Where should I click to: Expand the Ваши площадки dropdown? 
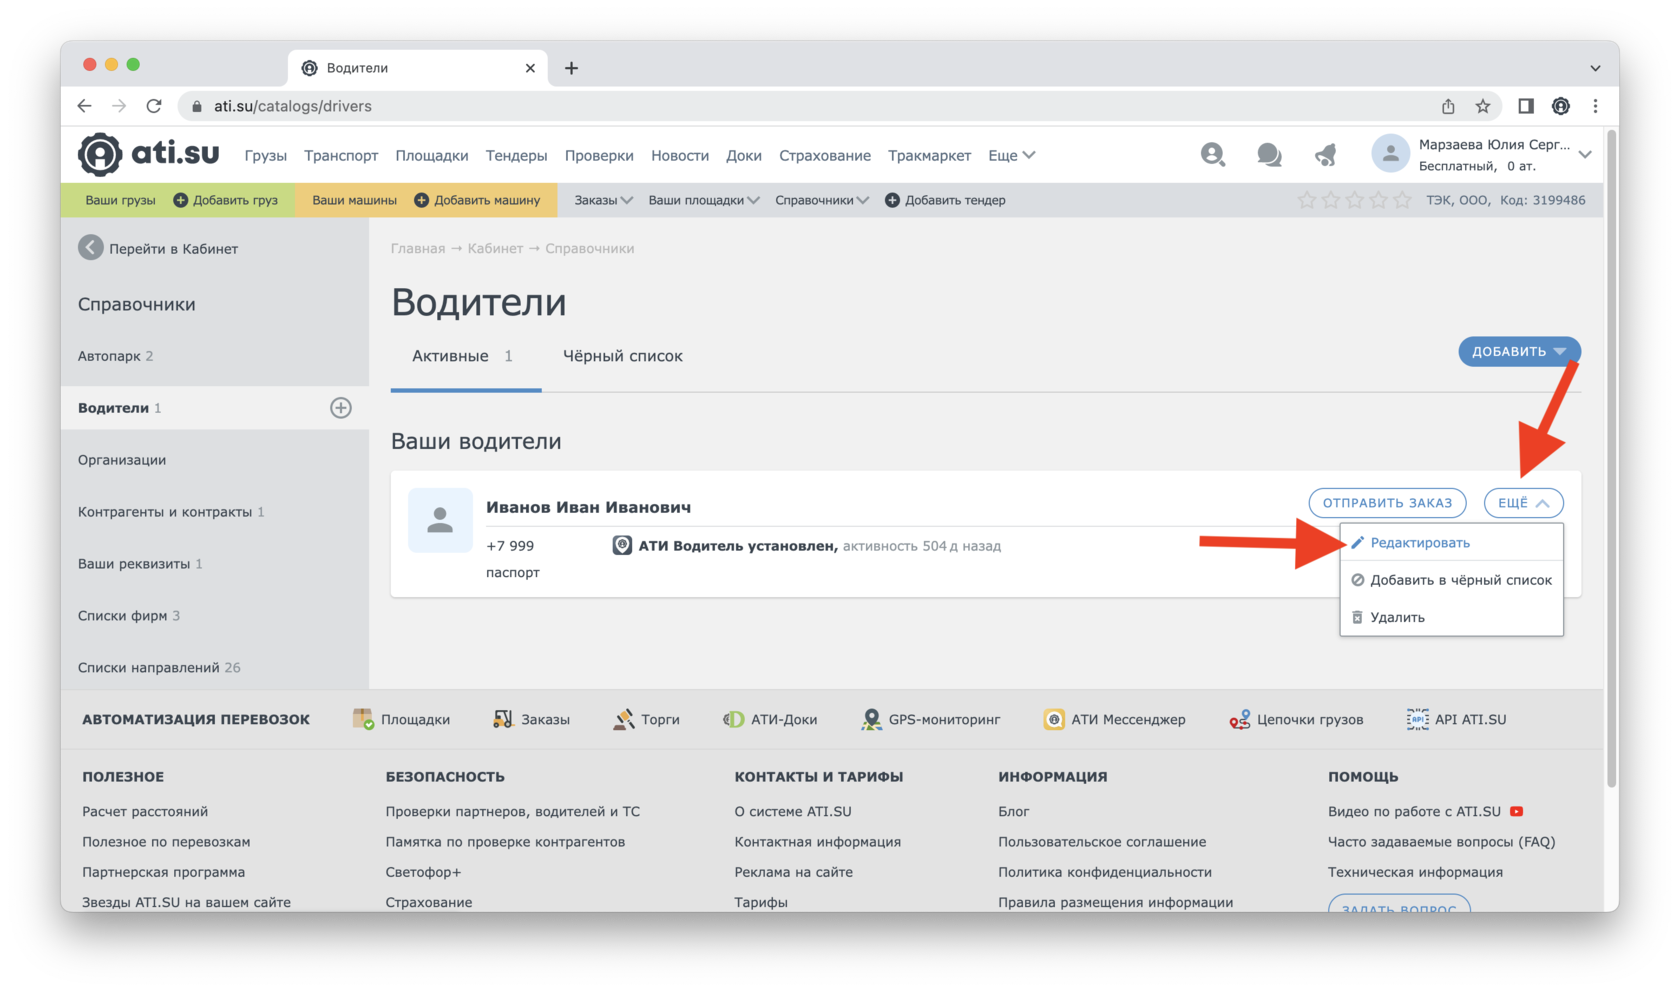704,200
